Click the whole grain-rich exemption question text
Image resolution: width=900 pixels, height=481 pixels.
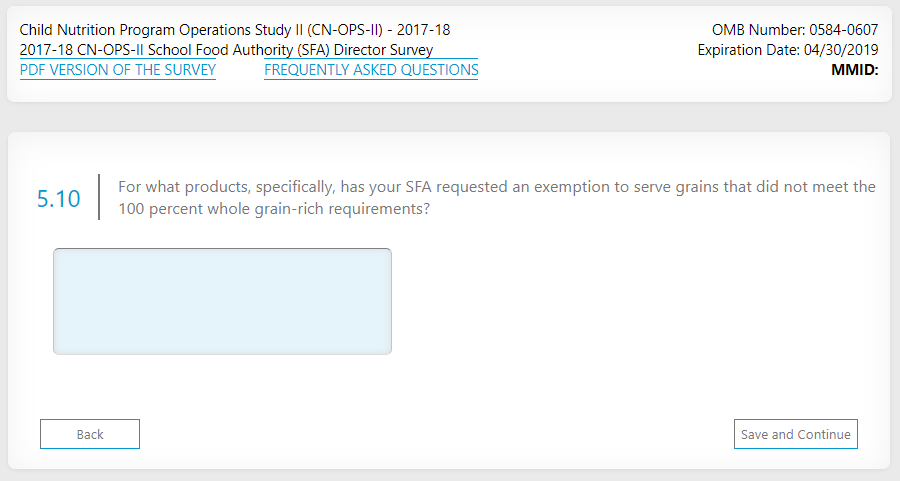496,198
